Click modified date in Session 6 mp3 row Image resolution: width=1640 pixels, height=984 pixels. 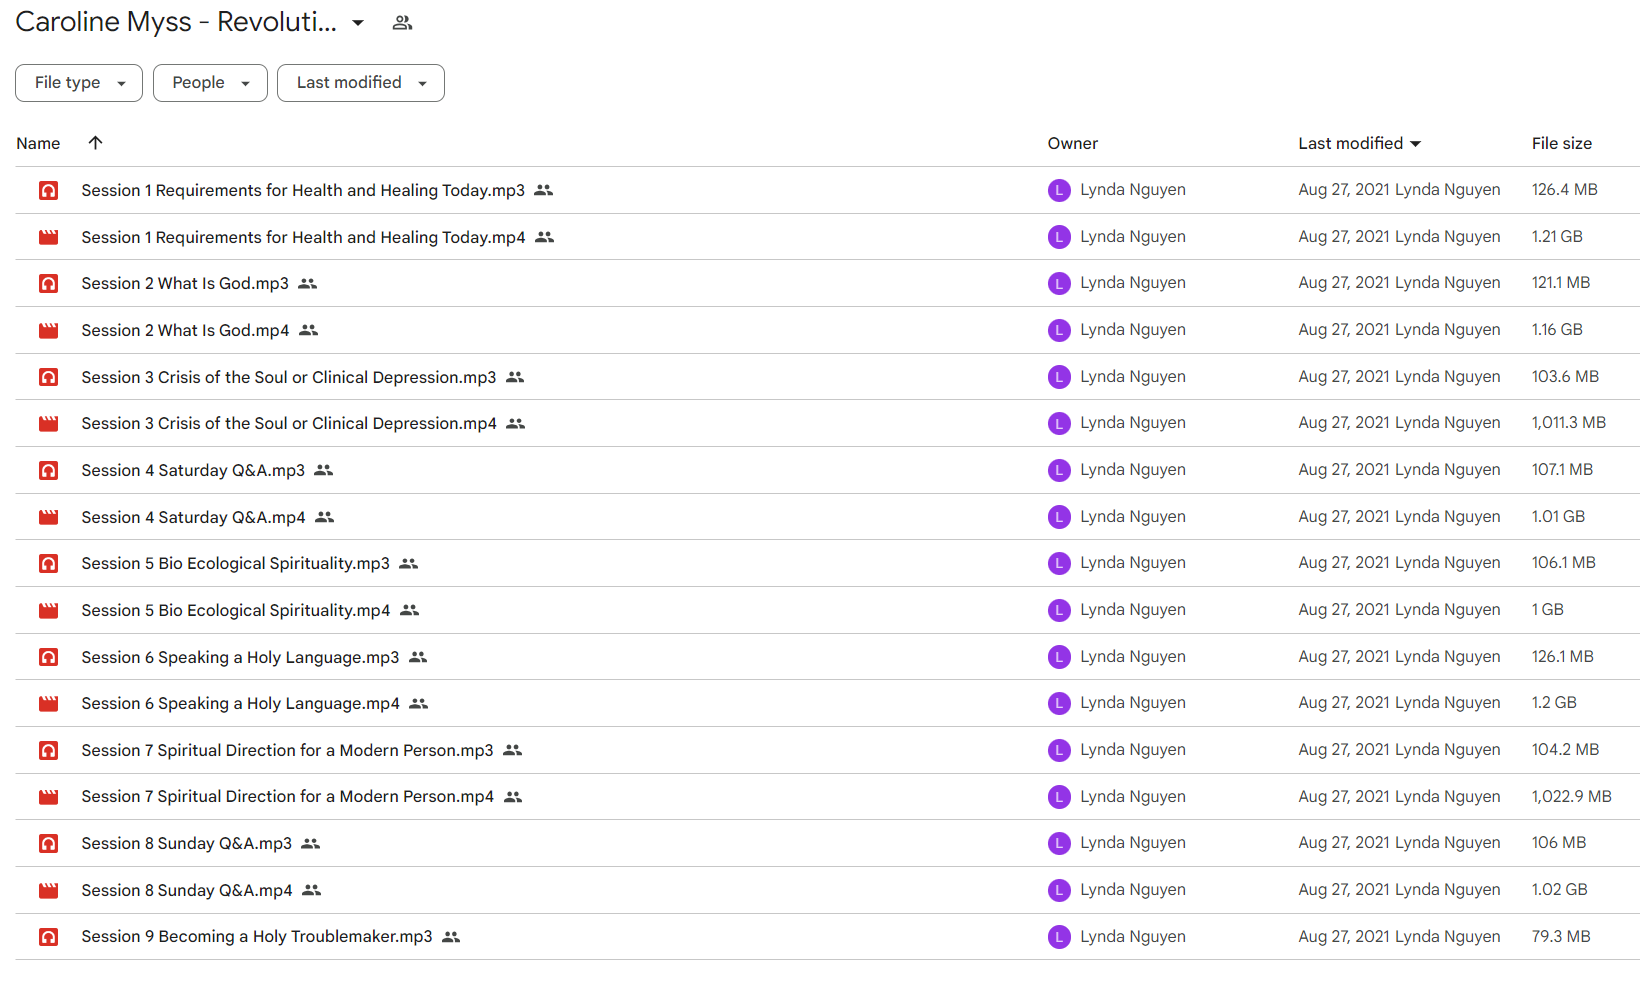click(1399, 657)
